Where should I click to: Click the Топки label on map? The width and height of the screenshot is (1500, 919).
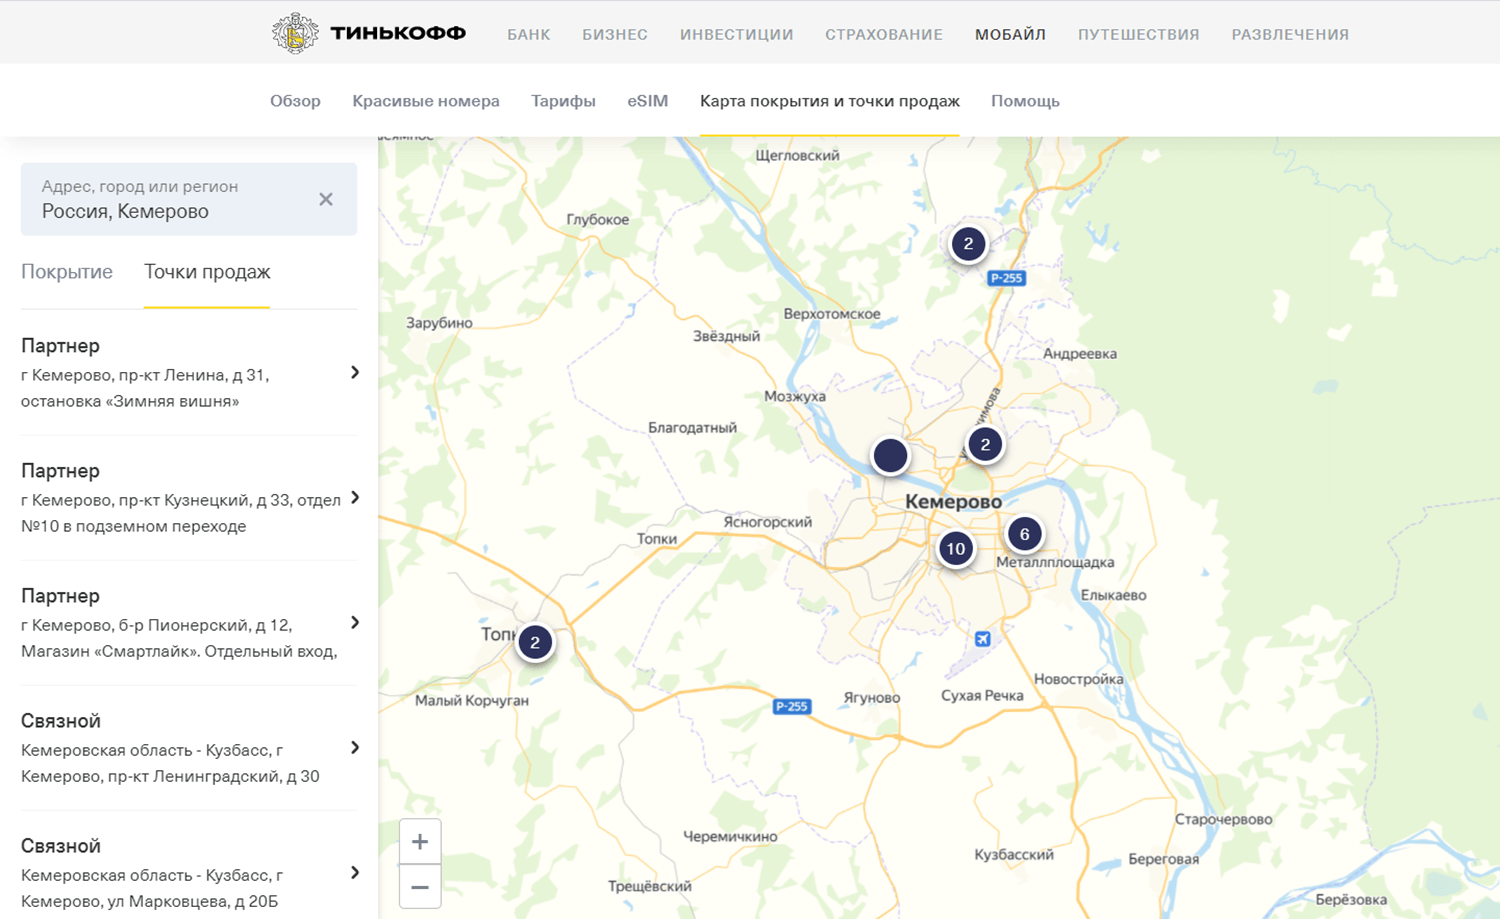pos(657,539)
